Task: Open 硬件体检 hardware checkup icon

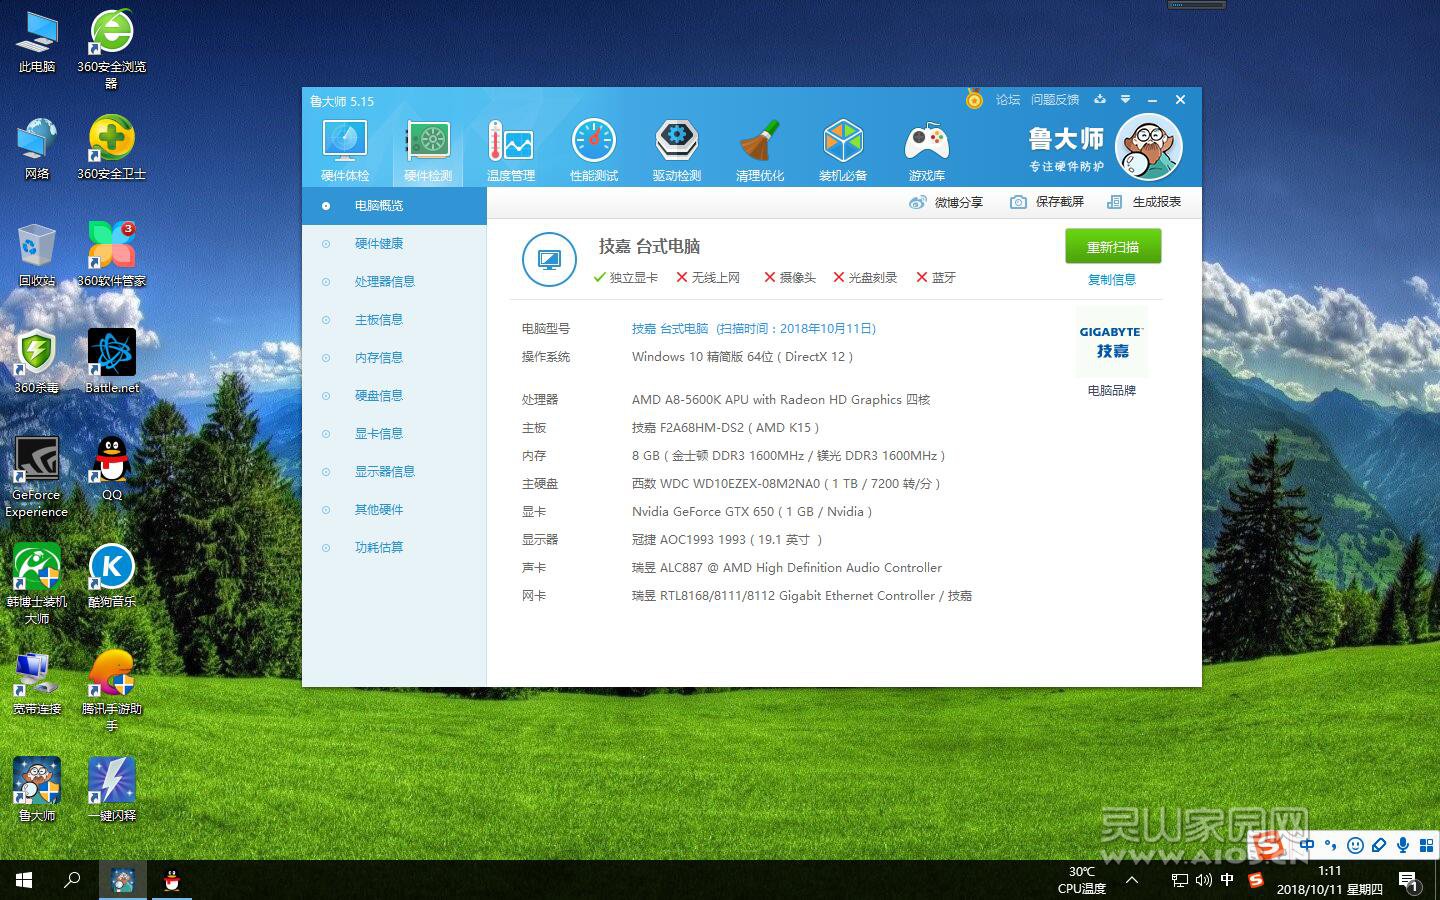Action: coord(345,151)
